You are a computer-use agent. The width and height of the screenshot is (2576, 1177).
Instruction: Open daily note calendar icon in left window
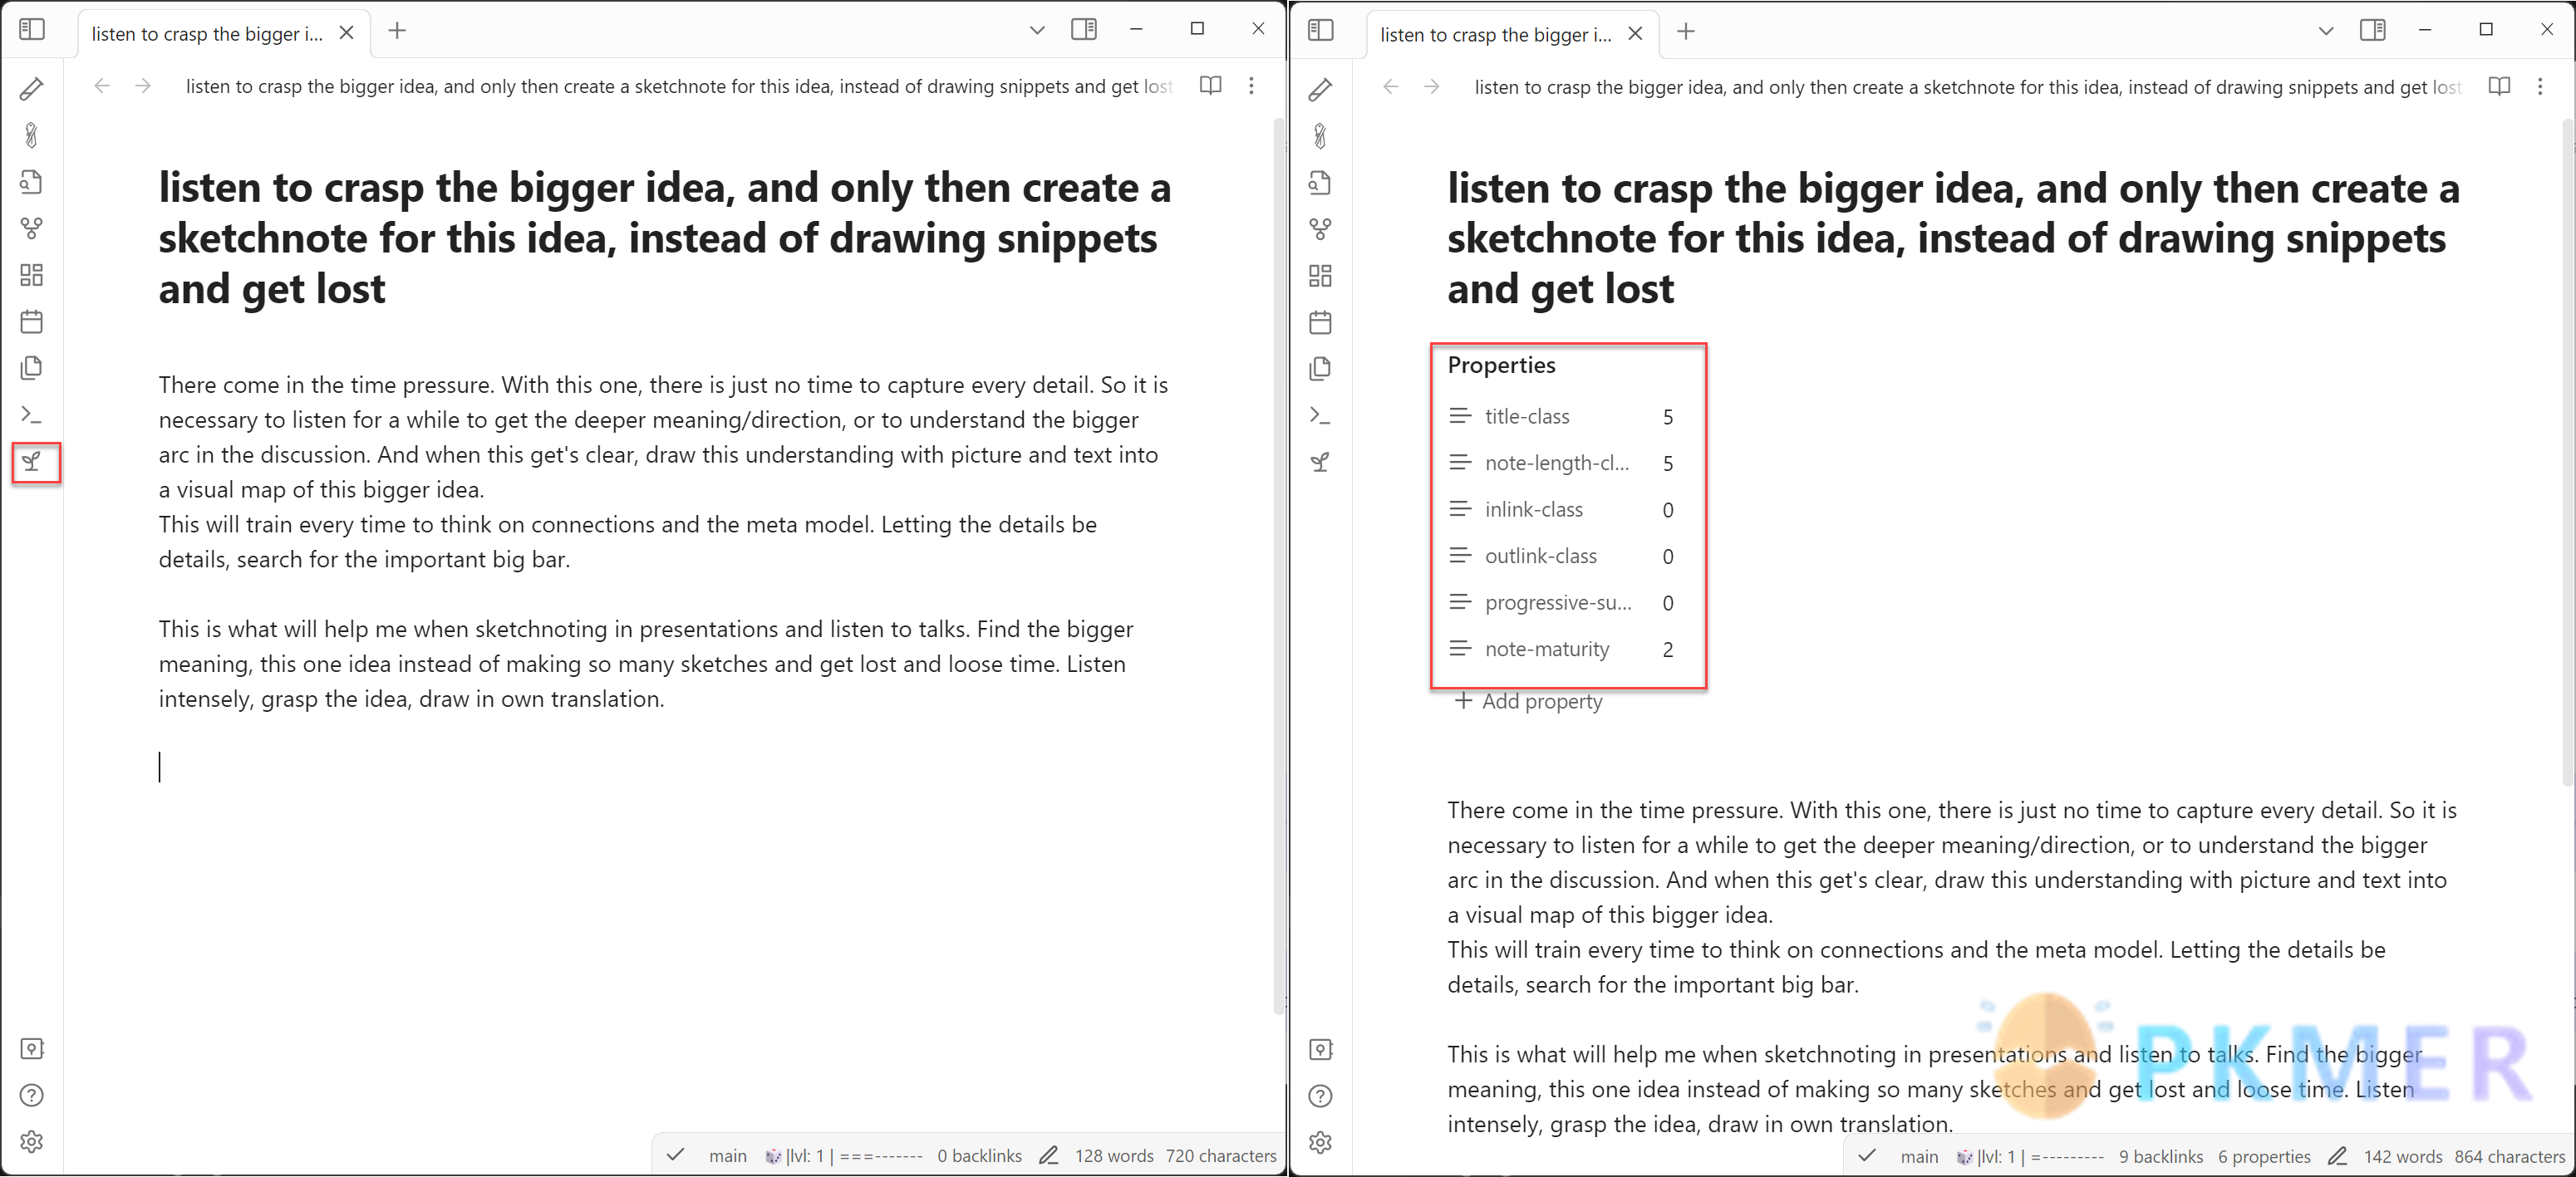coord(31,321)
